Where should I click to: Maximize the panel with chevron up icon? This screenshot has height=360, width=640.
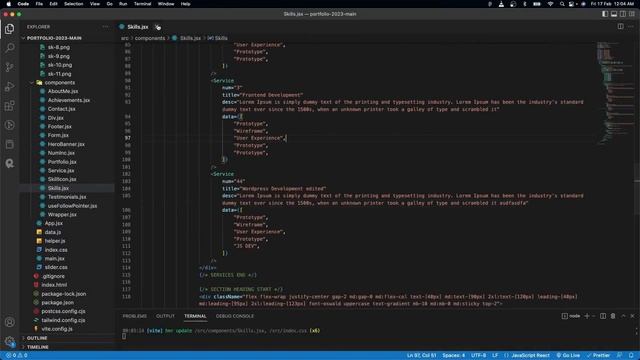[x=623, y=316]
